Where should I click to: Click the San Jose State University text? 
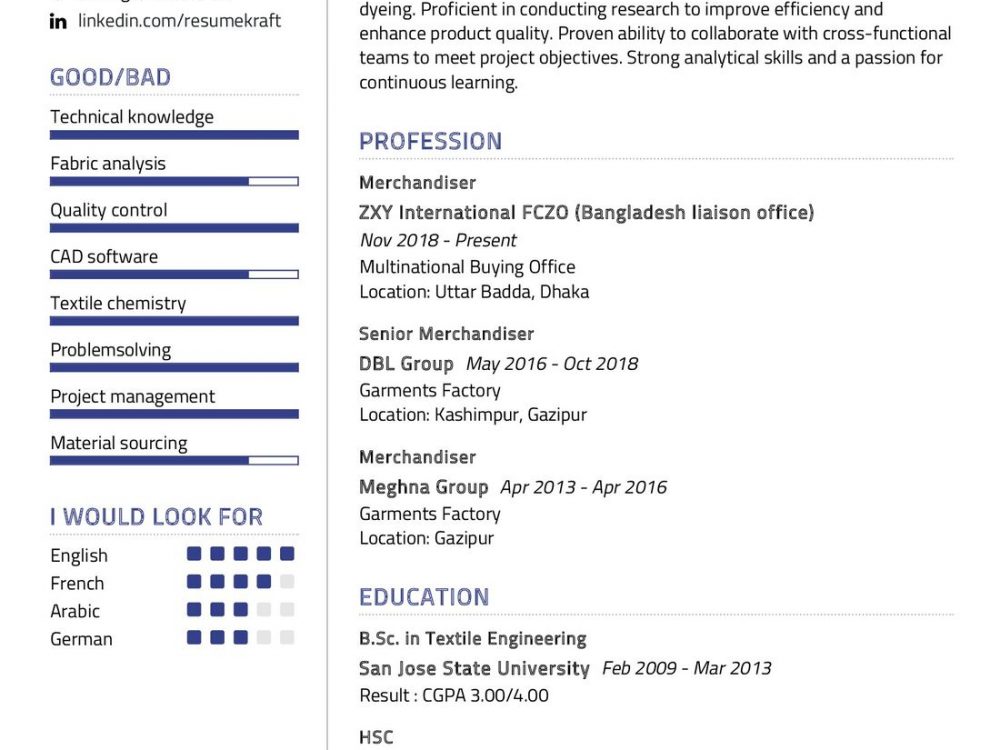coord(474,668)
